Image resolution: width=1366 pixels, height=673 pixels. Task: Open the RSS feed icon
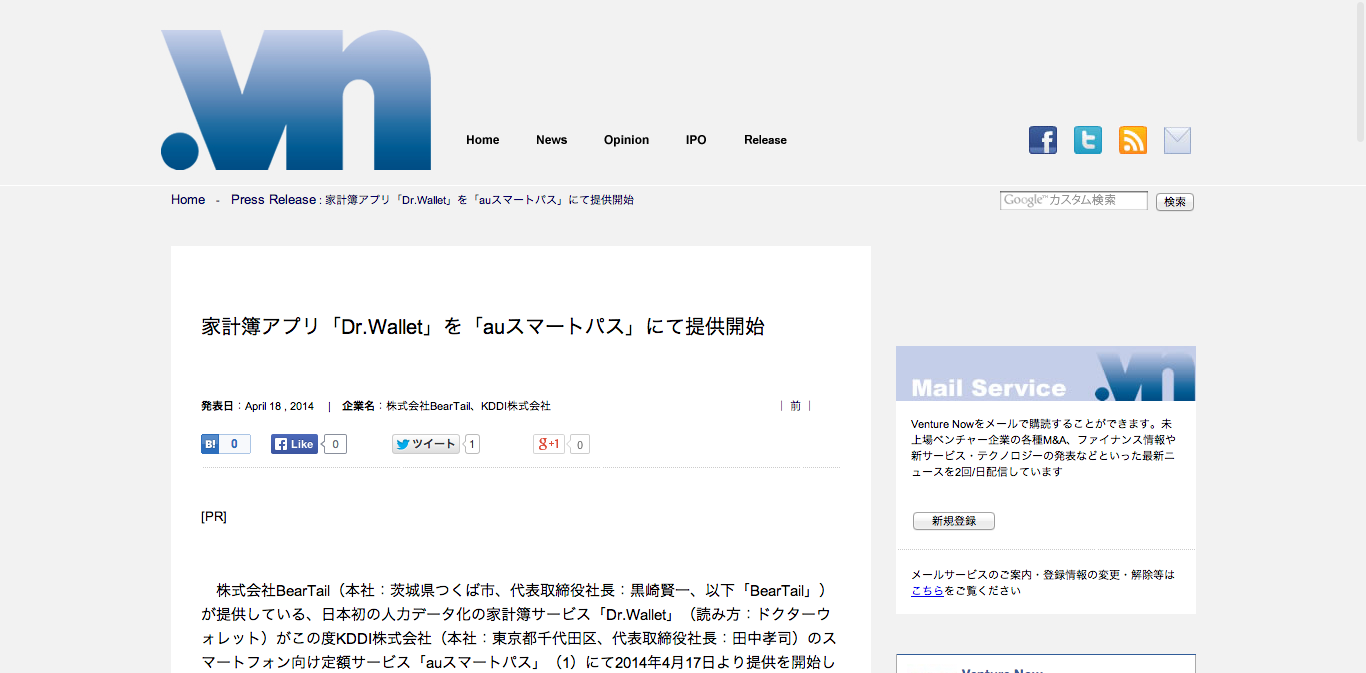click(x=1133, y=140)
